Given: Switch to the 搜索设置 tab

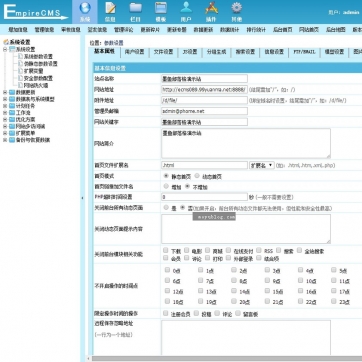Looking at the screenshot, I should (245, 52).
